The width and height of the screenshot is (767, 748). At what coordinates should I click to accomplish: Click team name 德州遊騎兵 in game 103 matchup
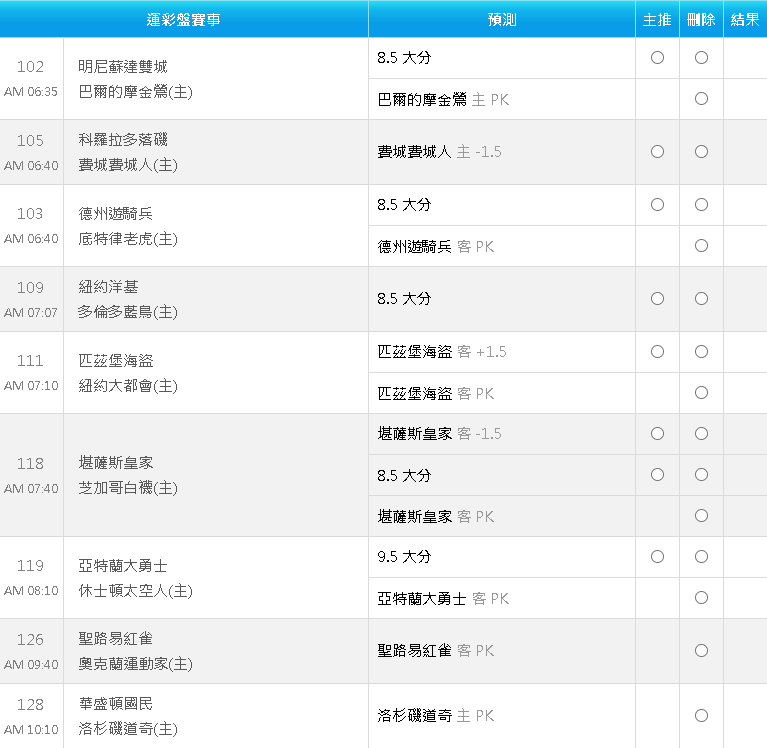[x=115, y=214]
